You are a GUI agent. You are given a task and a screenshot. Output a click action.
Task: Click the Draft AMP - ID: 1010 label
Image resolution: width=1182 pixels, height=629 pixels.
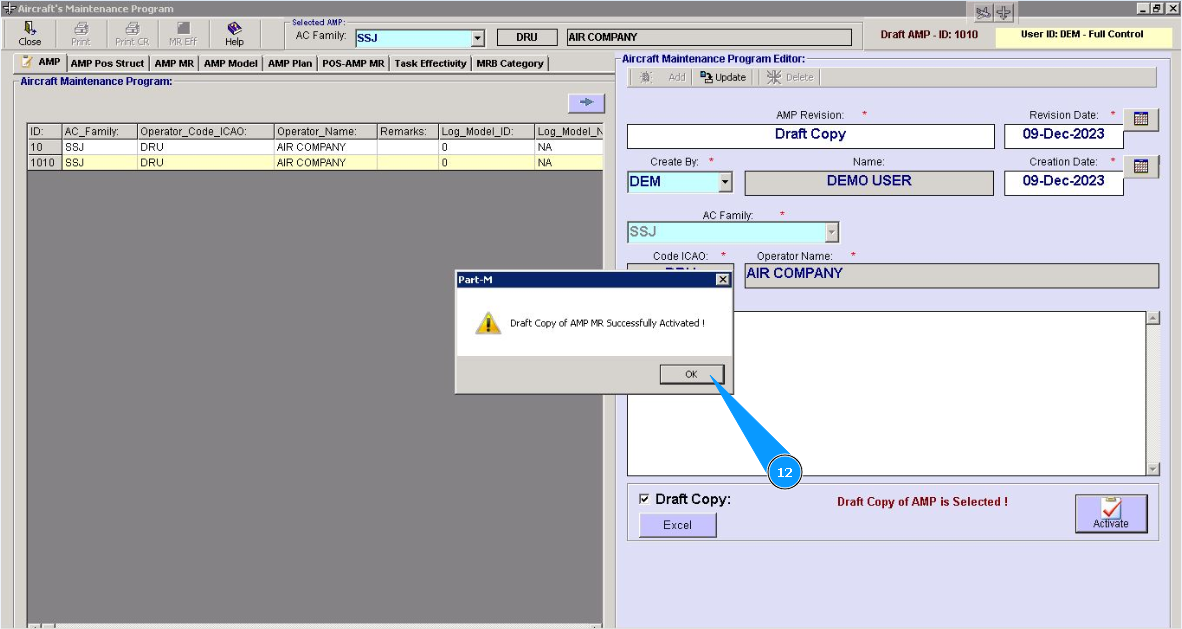pos(929,35)
